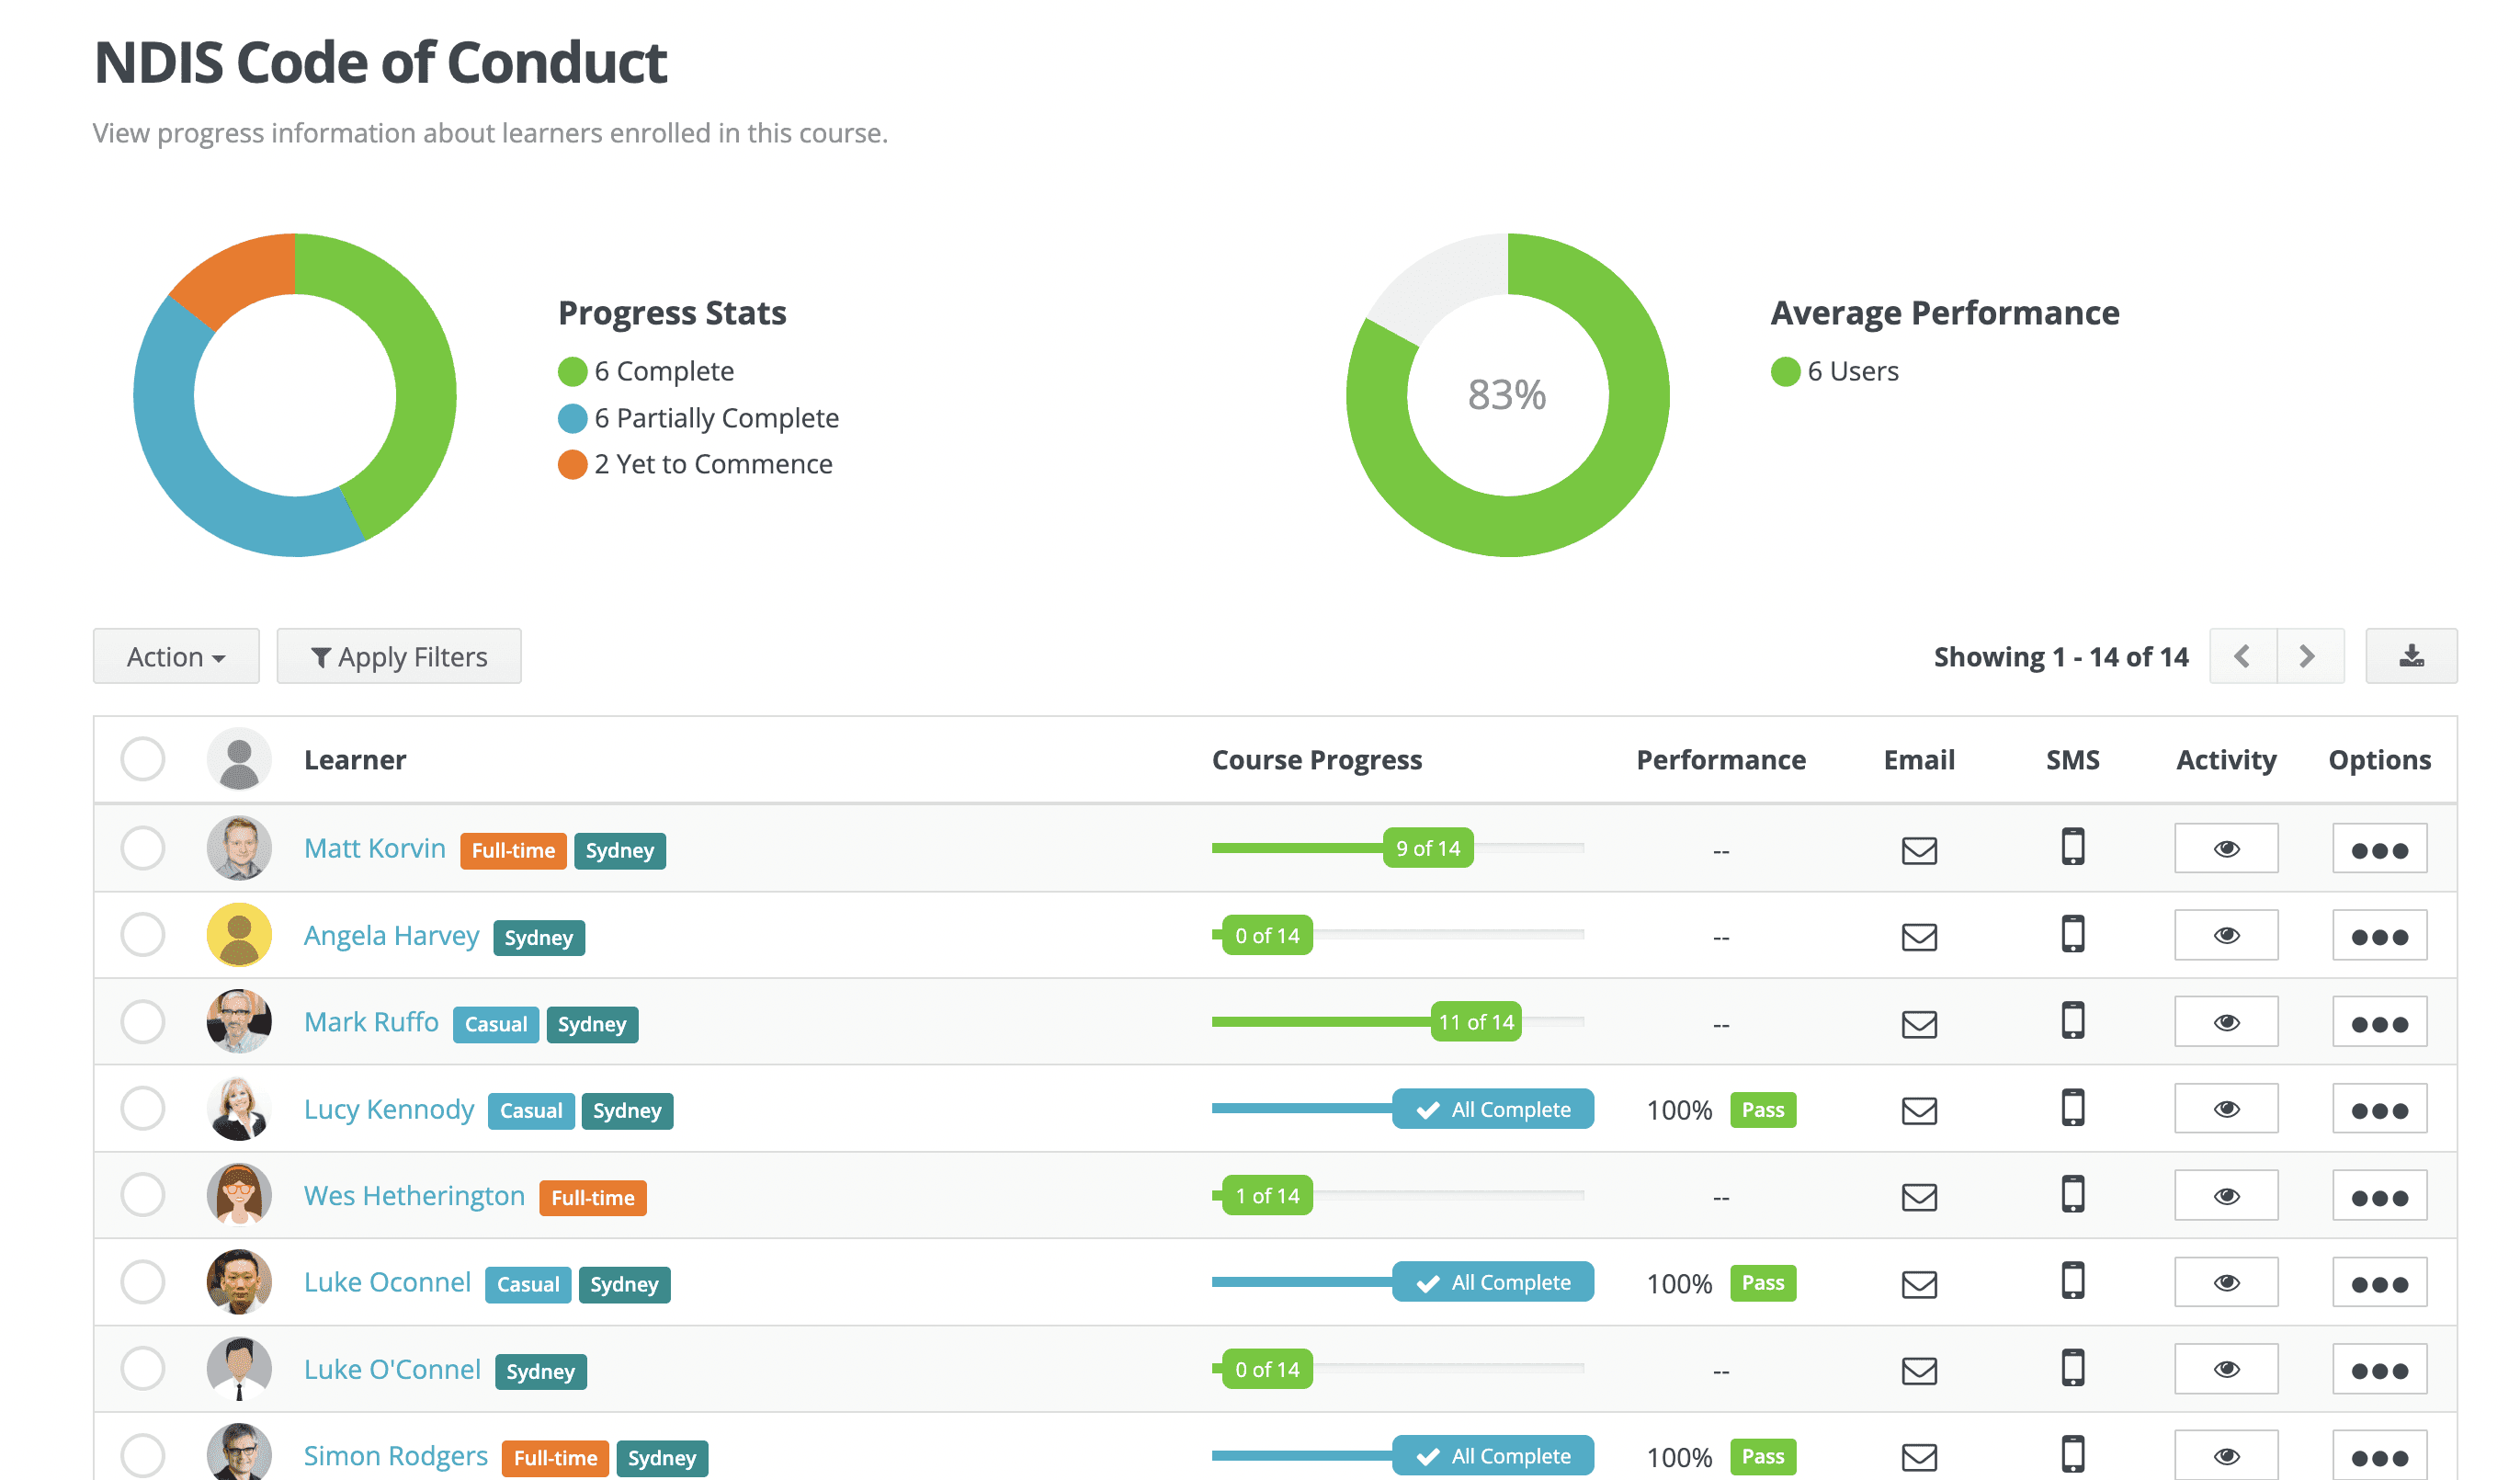Select the Matt Korvin row checkbox

pos(143,848)
